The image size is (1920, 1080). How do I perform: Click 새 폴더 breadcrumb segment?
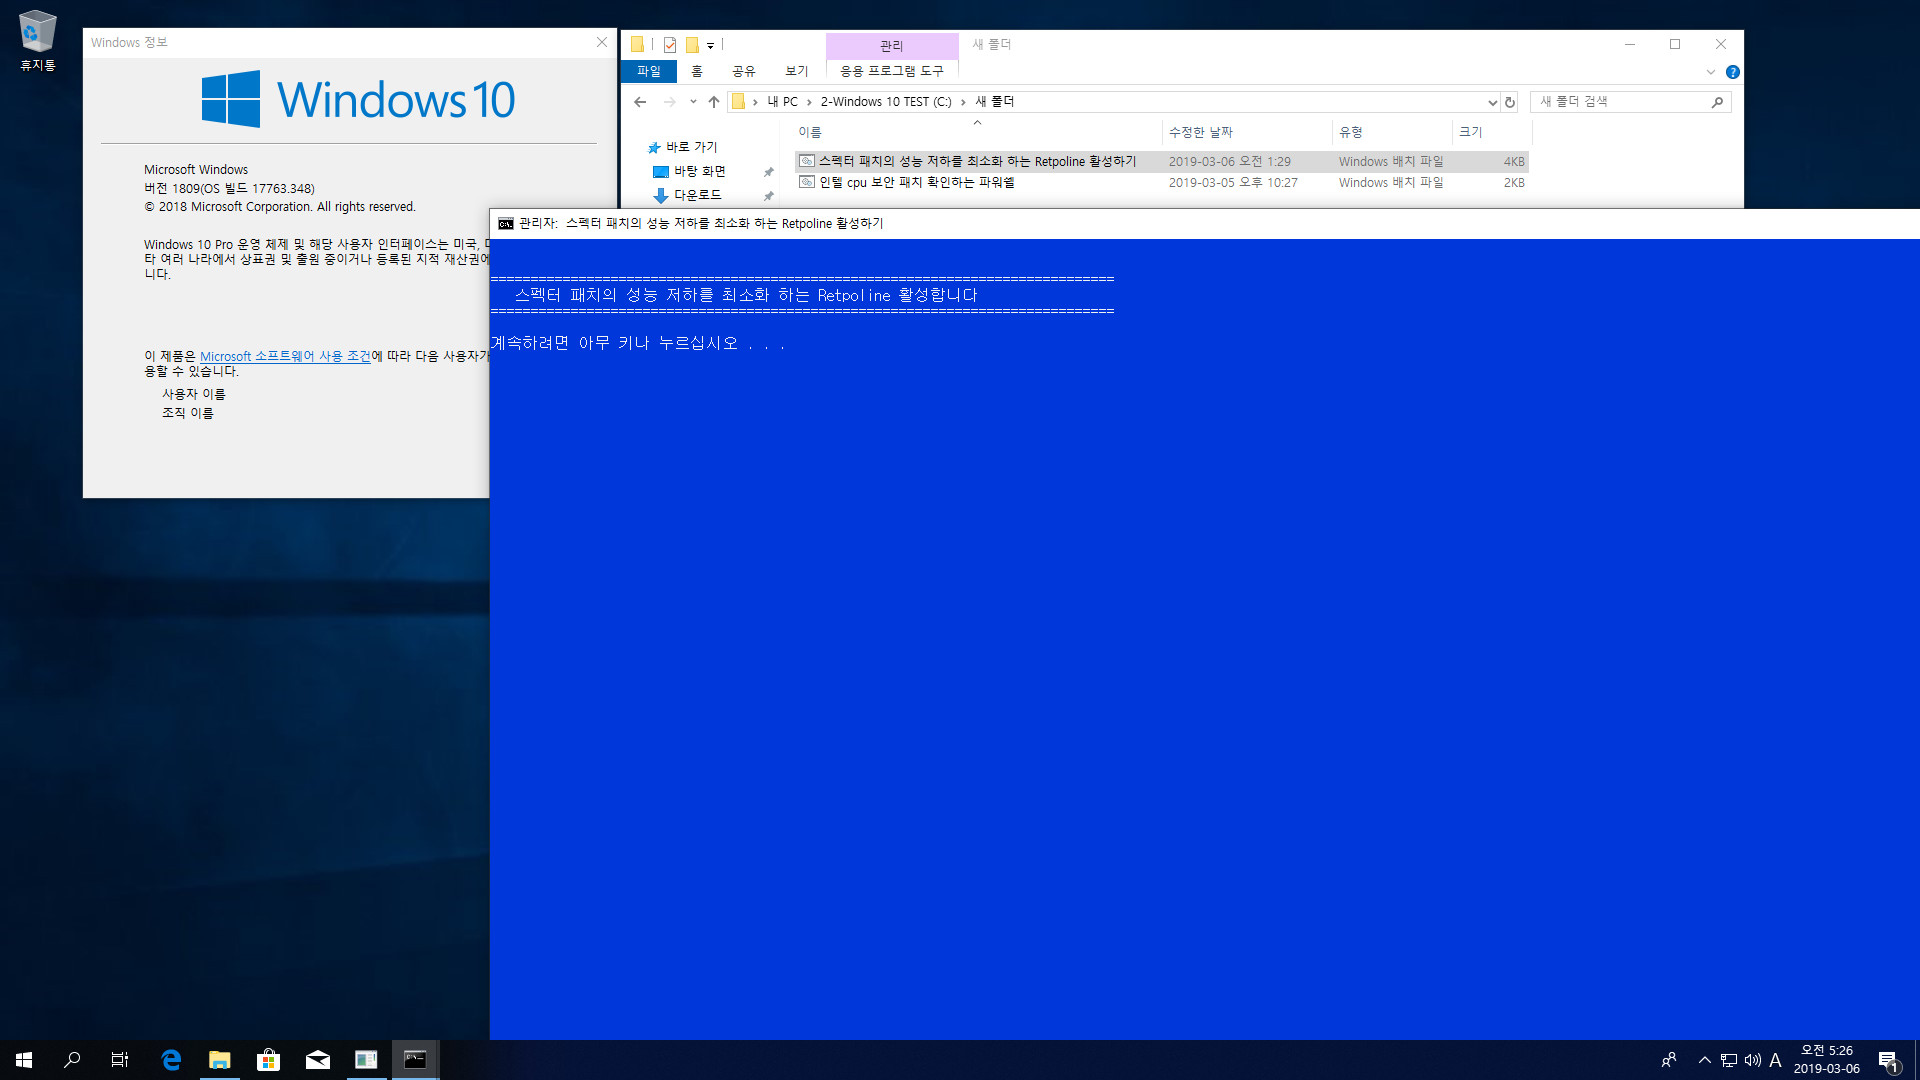(995, 102)
